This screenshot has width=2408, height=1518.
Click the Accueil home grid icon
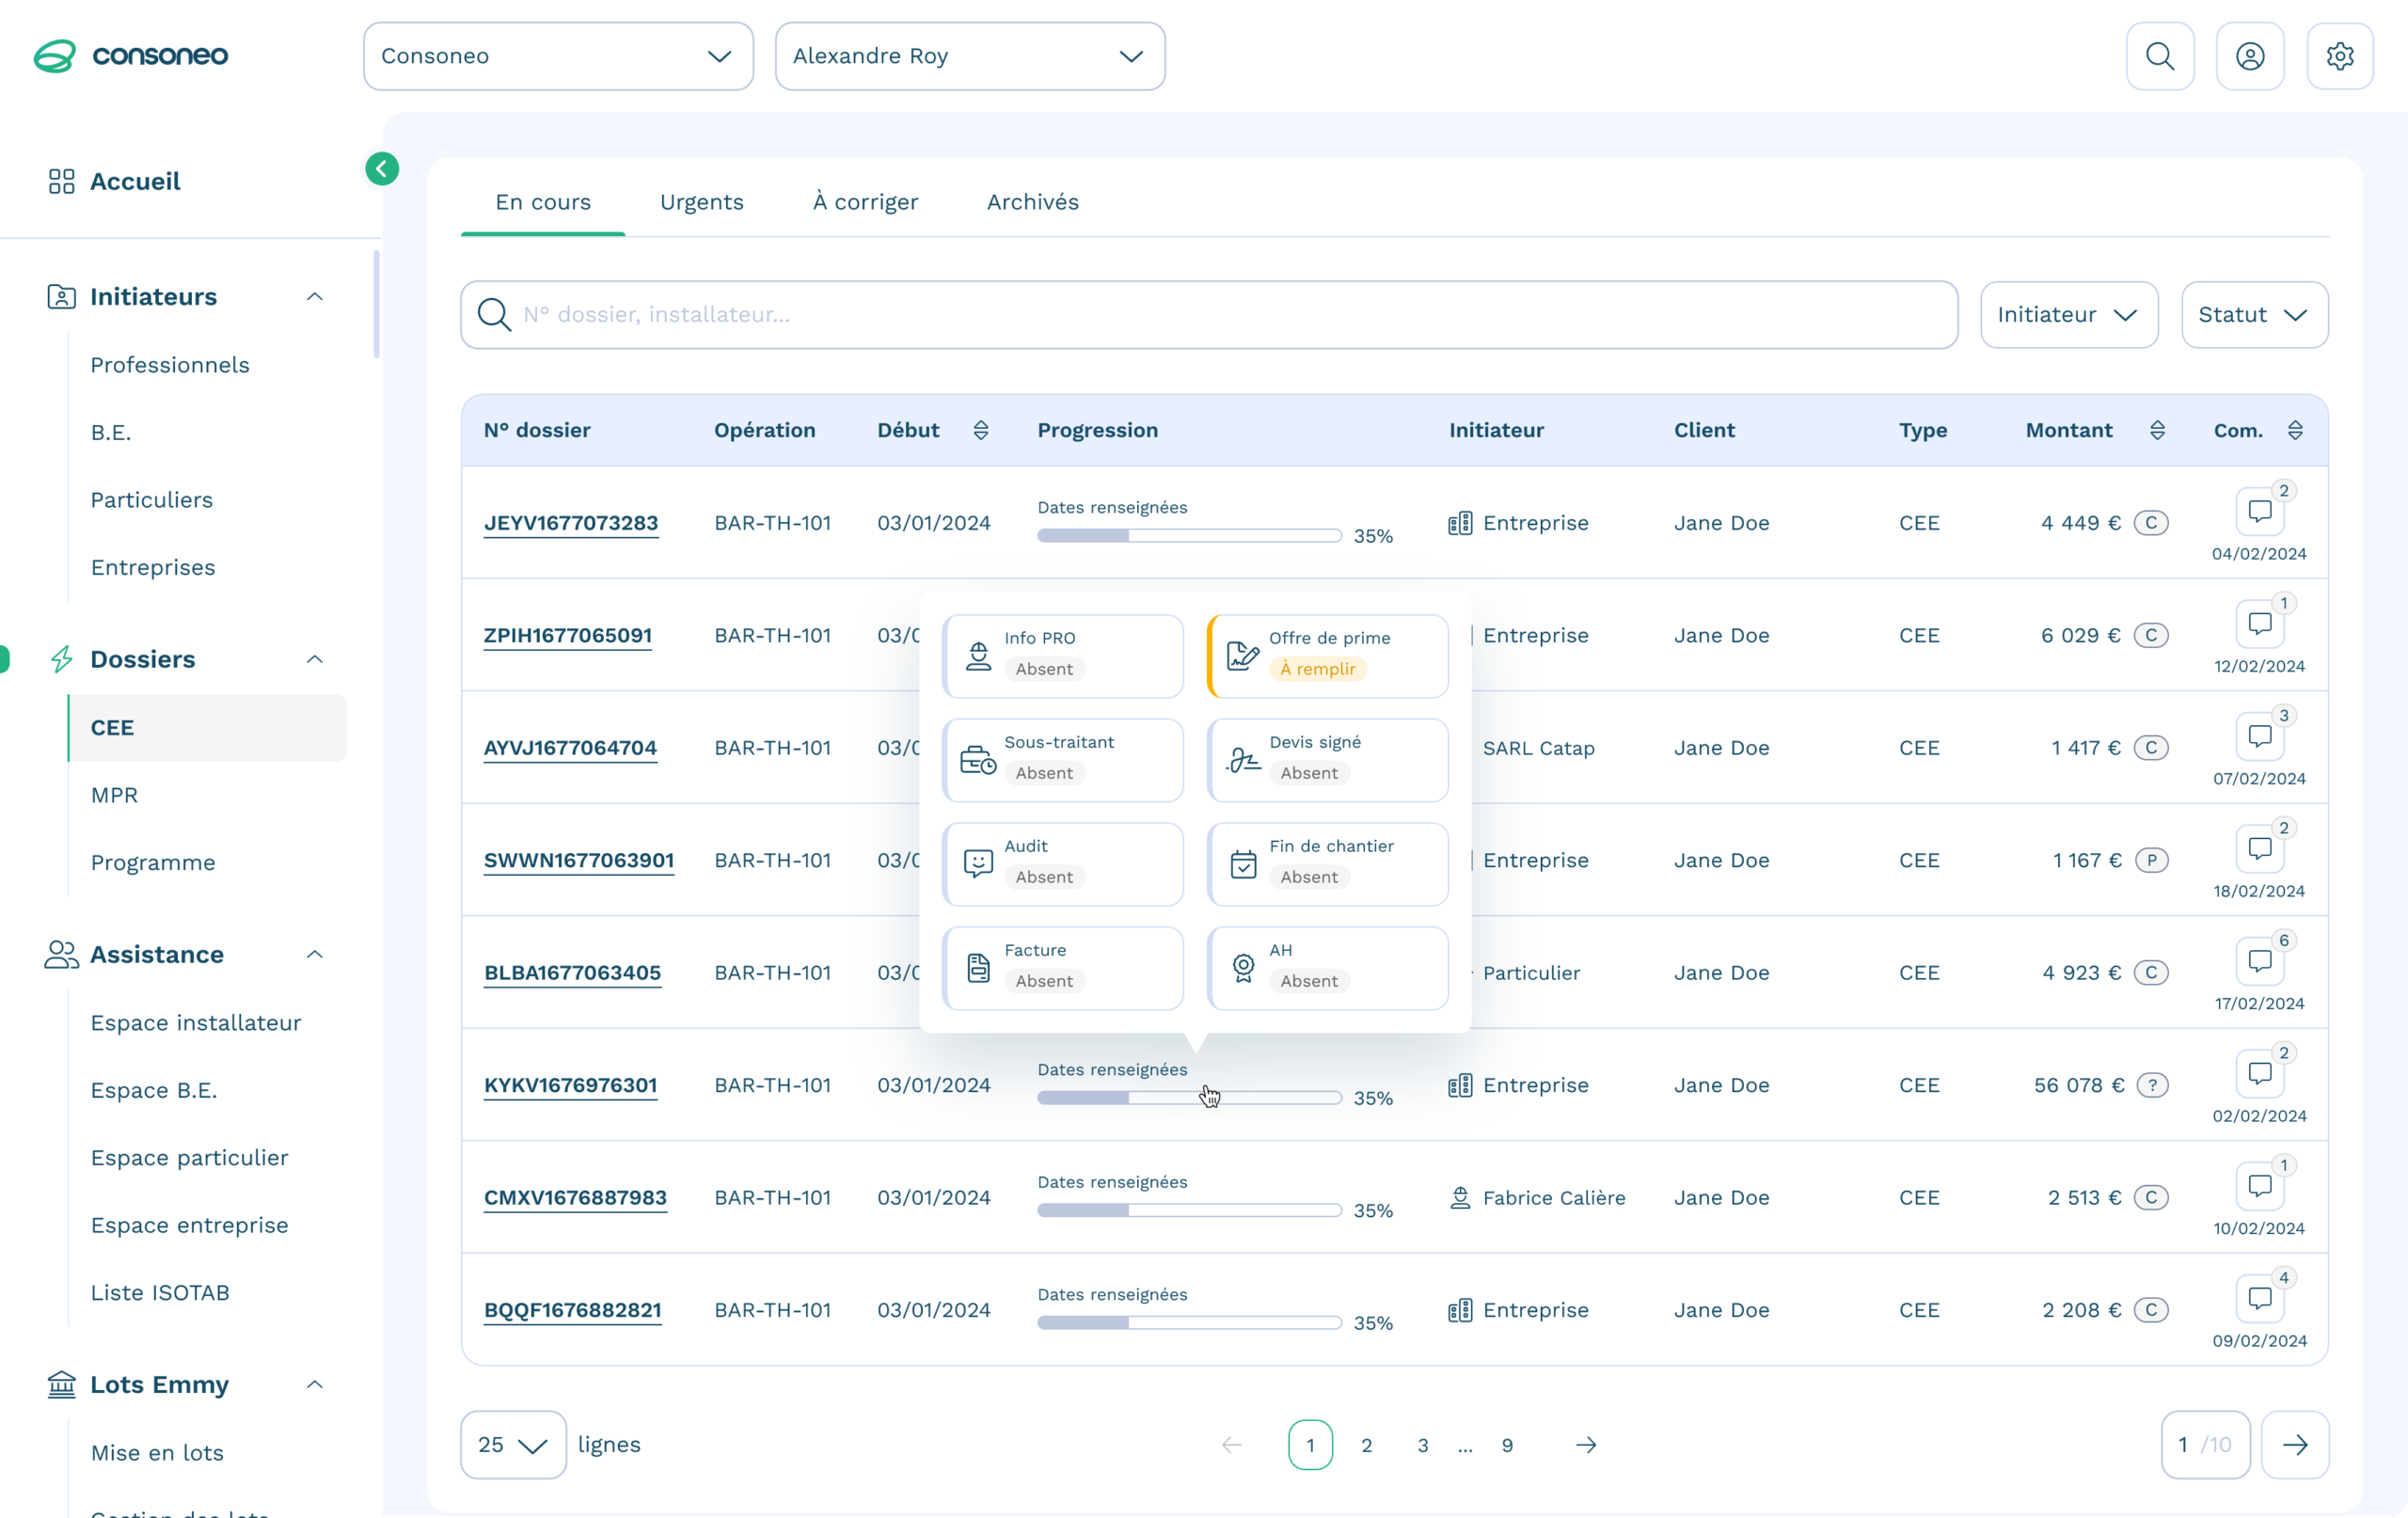(x=61, y=181)
